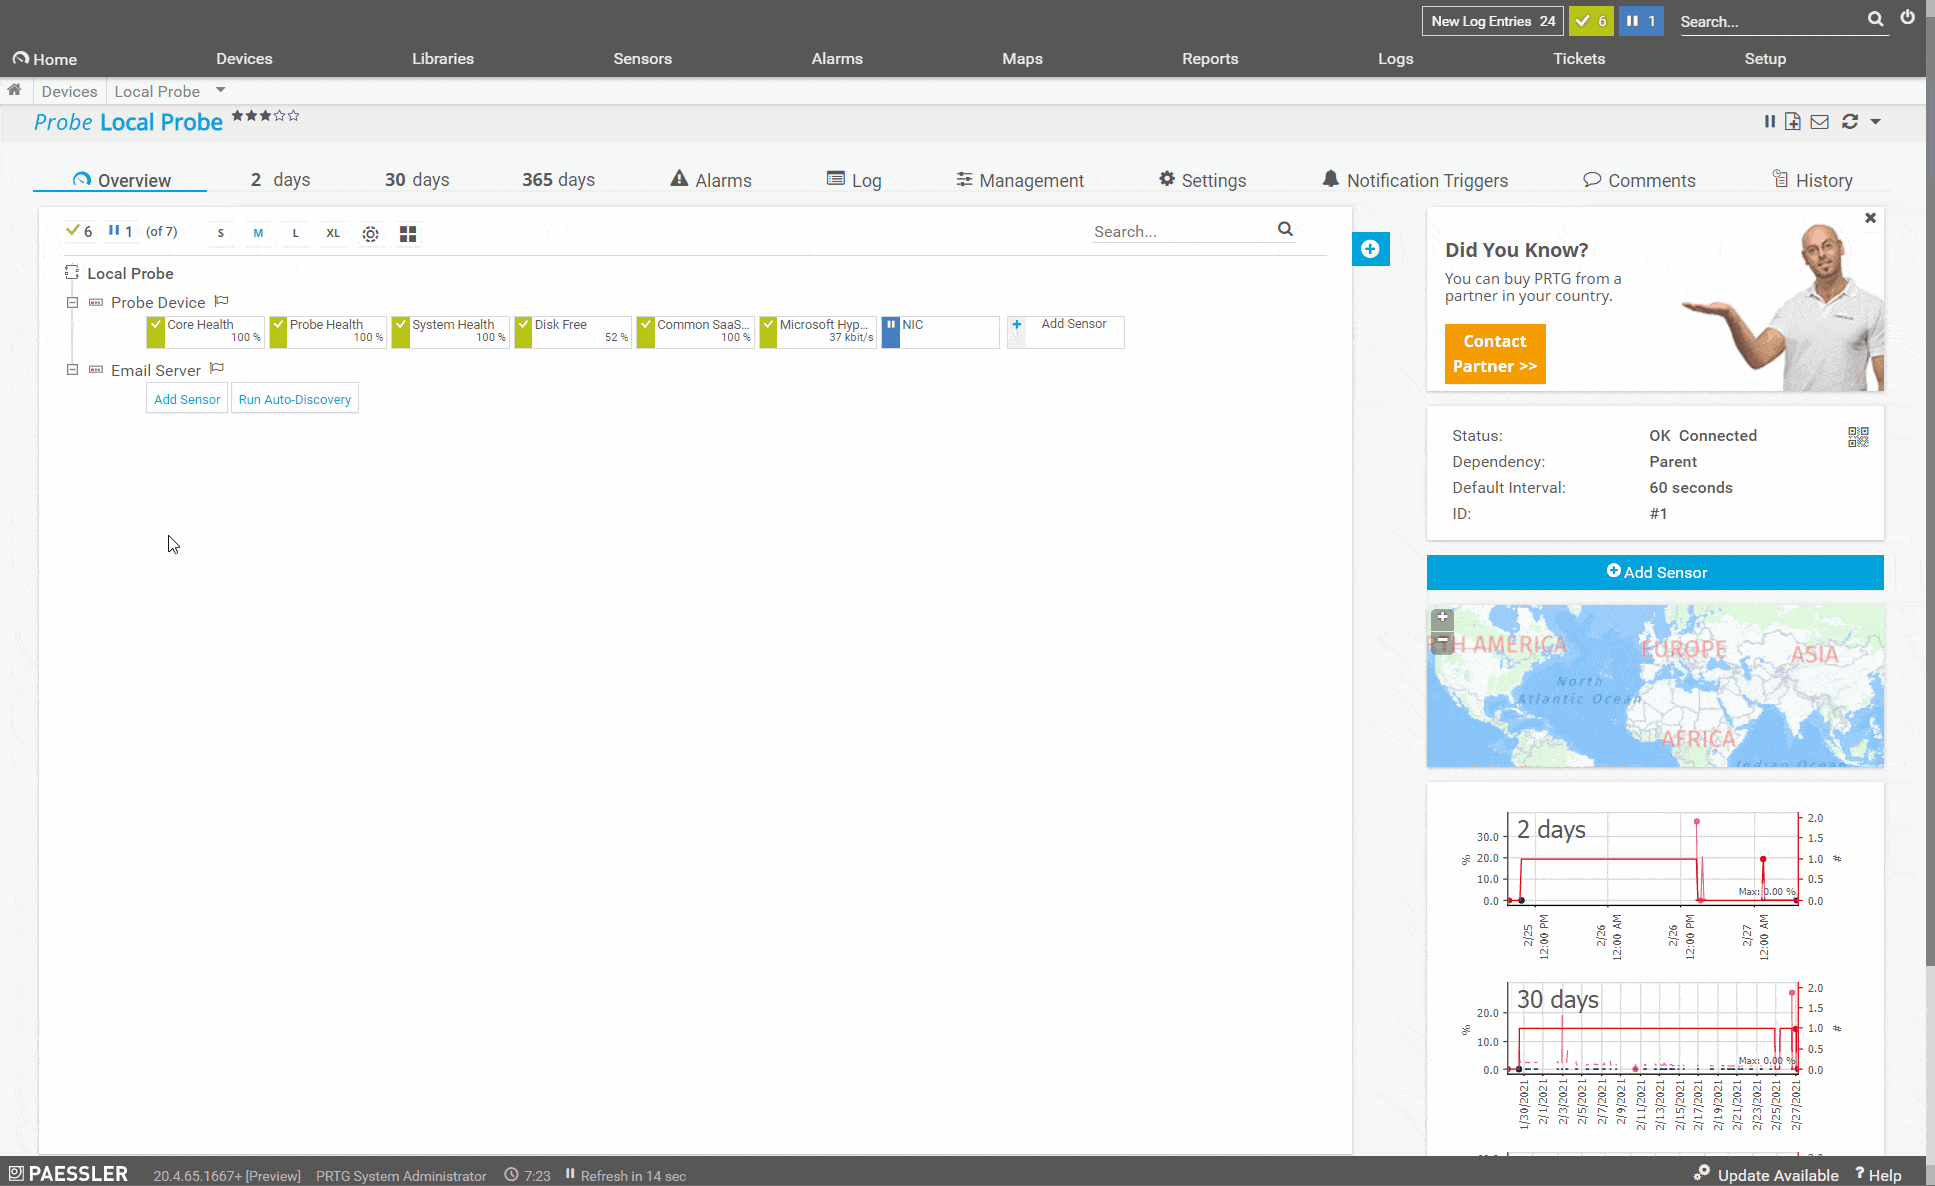Click the Devices breadcrumb link
Screen dimensions: 1935x1186
[69, 91]
